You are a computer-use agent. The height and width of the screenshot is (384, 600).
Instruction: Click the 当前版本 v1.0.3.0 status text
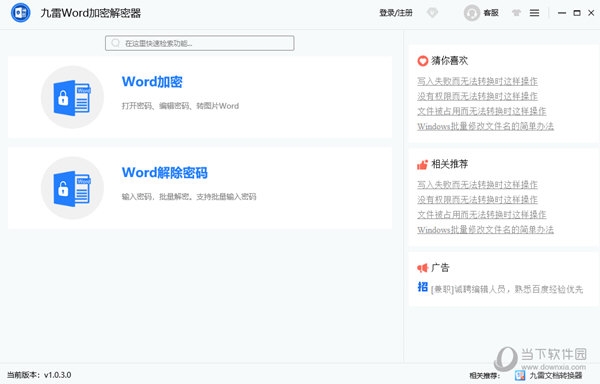click(39, 375)
